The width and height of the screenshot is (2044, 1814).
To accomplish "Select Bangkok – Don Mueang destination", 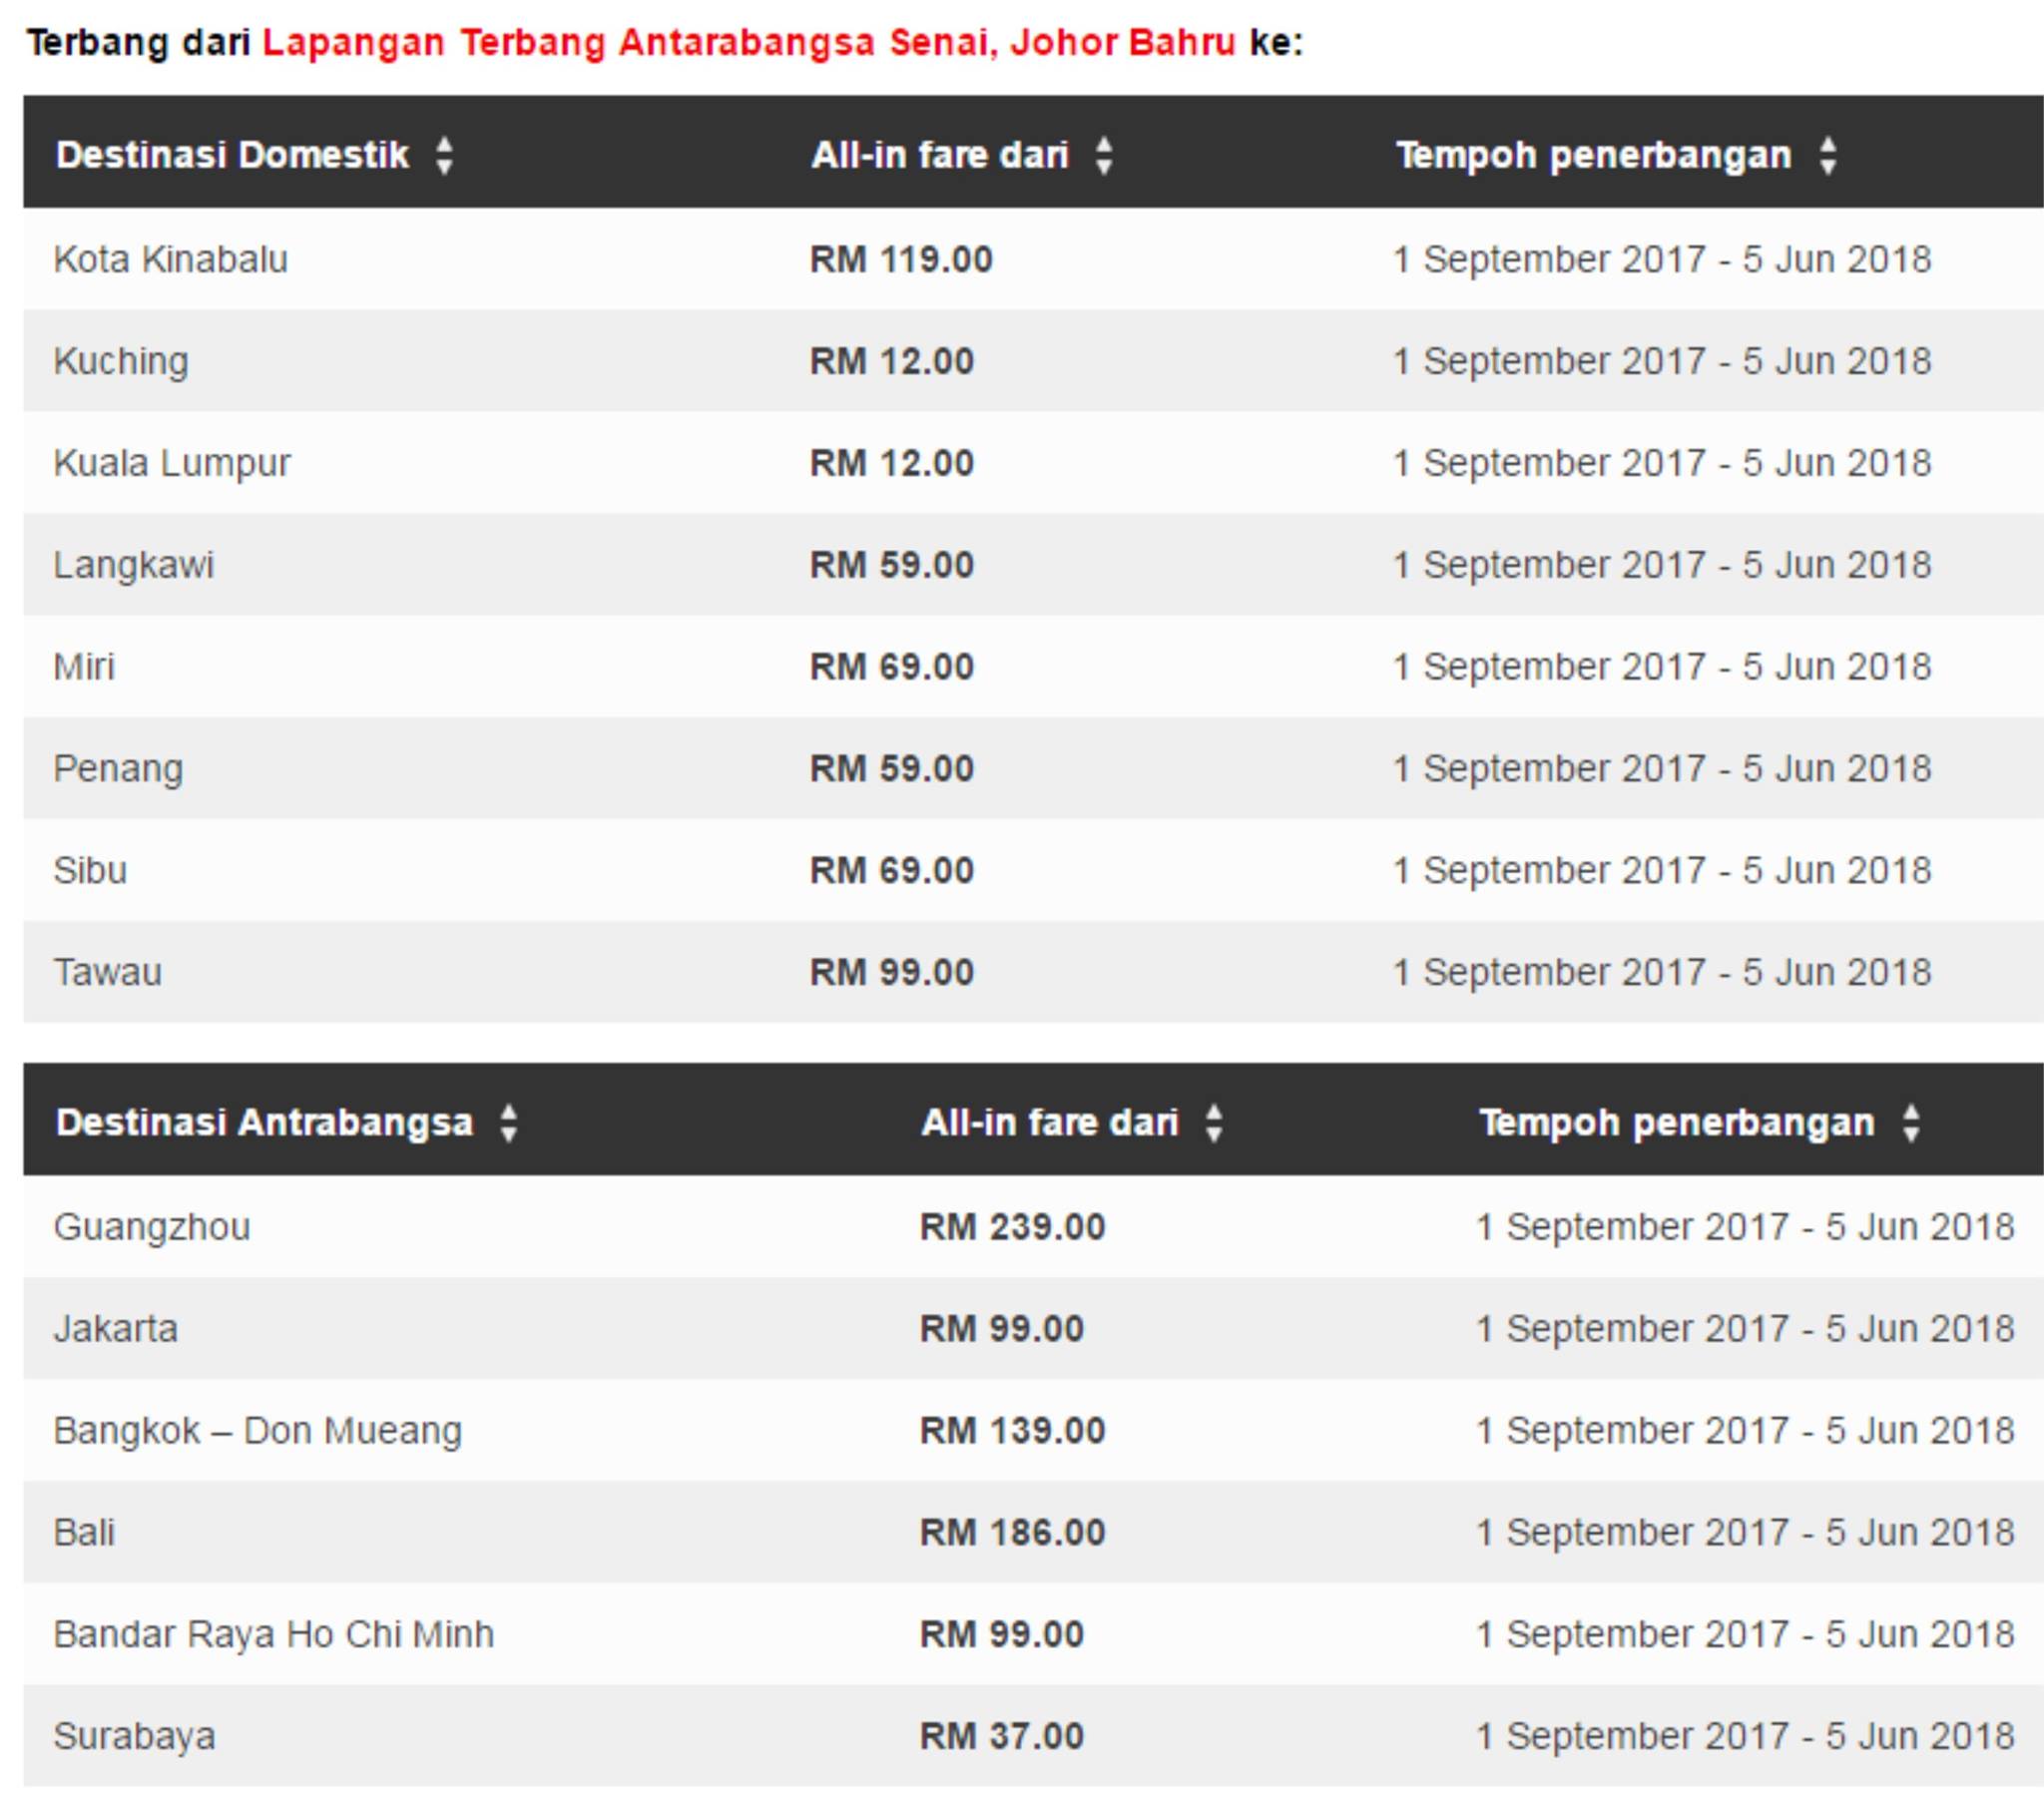I will 258,1431.
